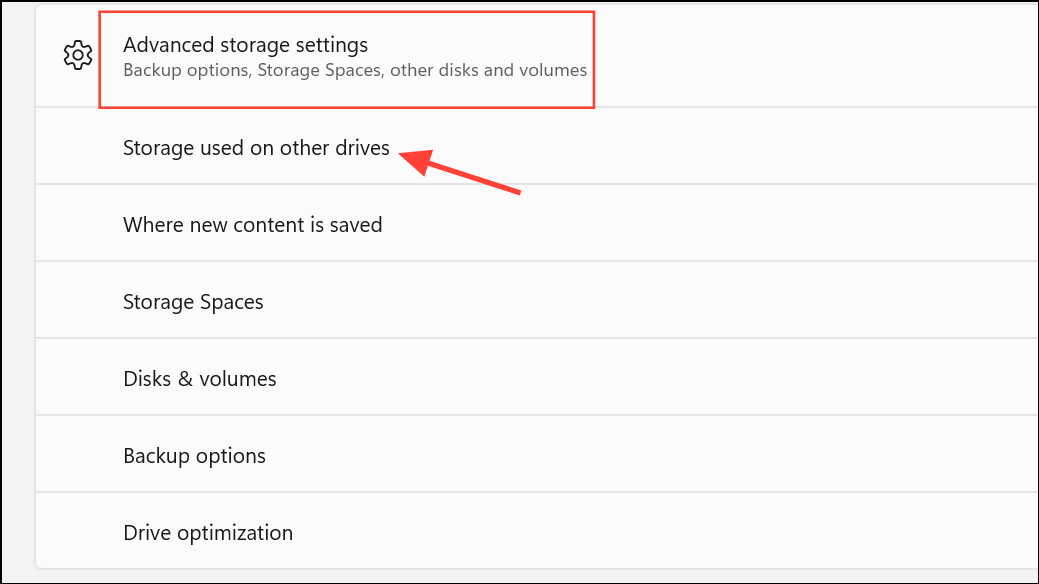Screen dimensions: 1039x584
Task: Open Disks & volumes settings
Action: [x=199, y=379]
